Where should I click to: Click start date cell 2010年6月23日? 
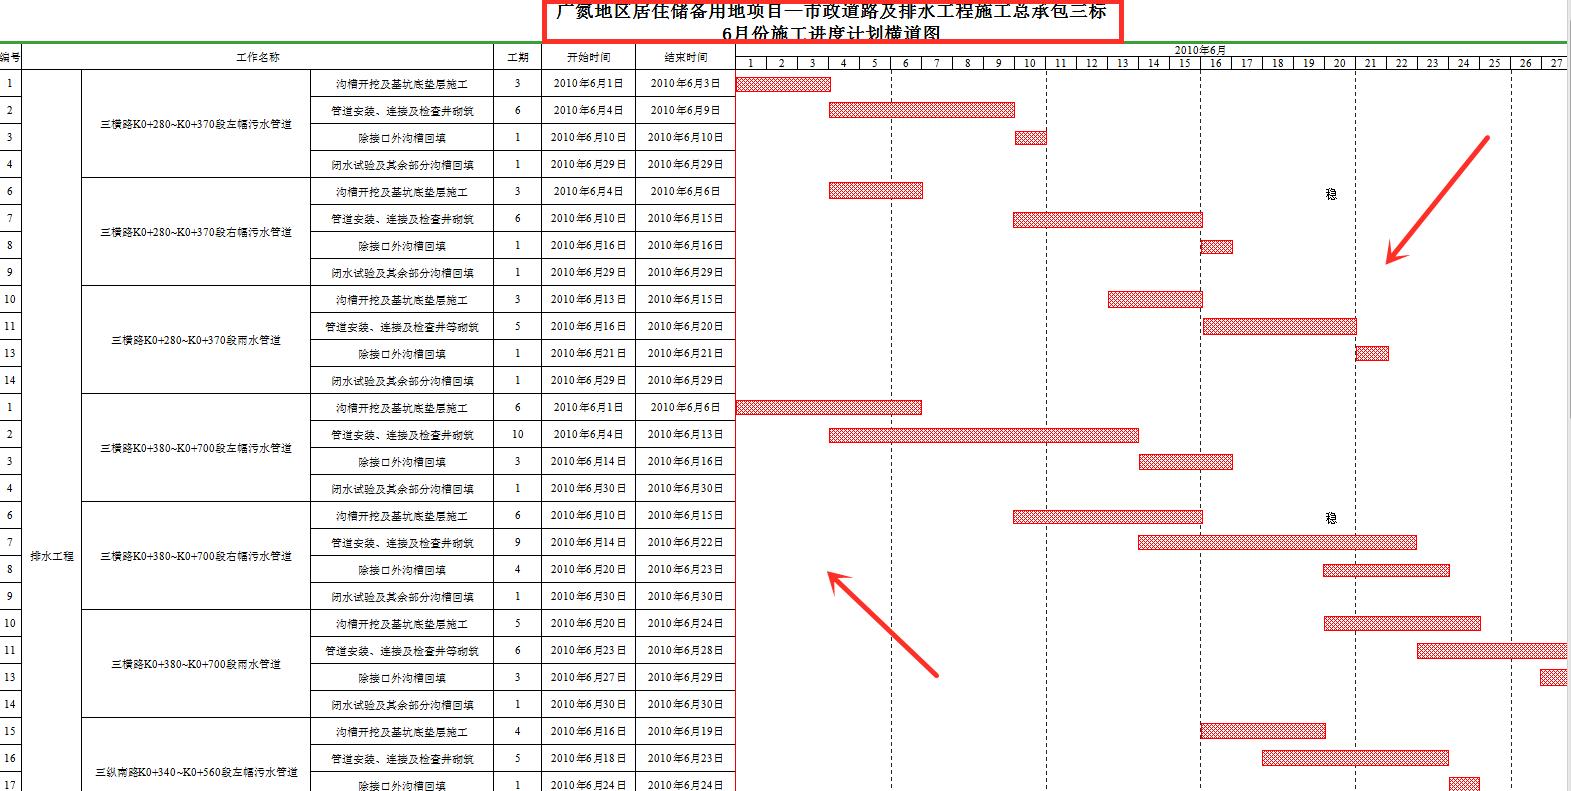click(588, 651)
